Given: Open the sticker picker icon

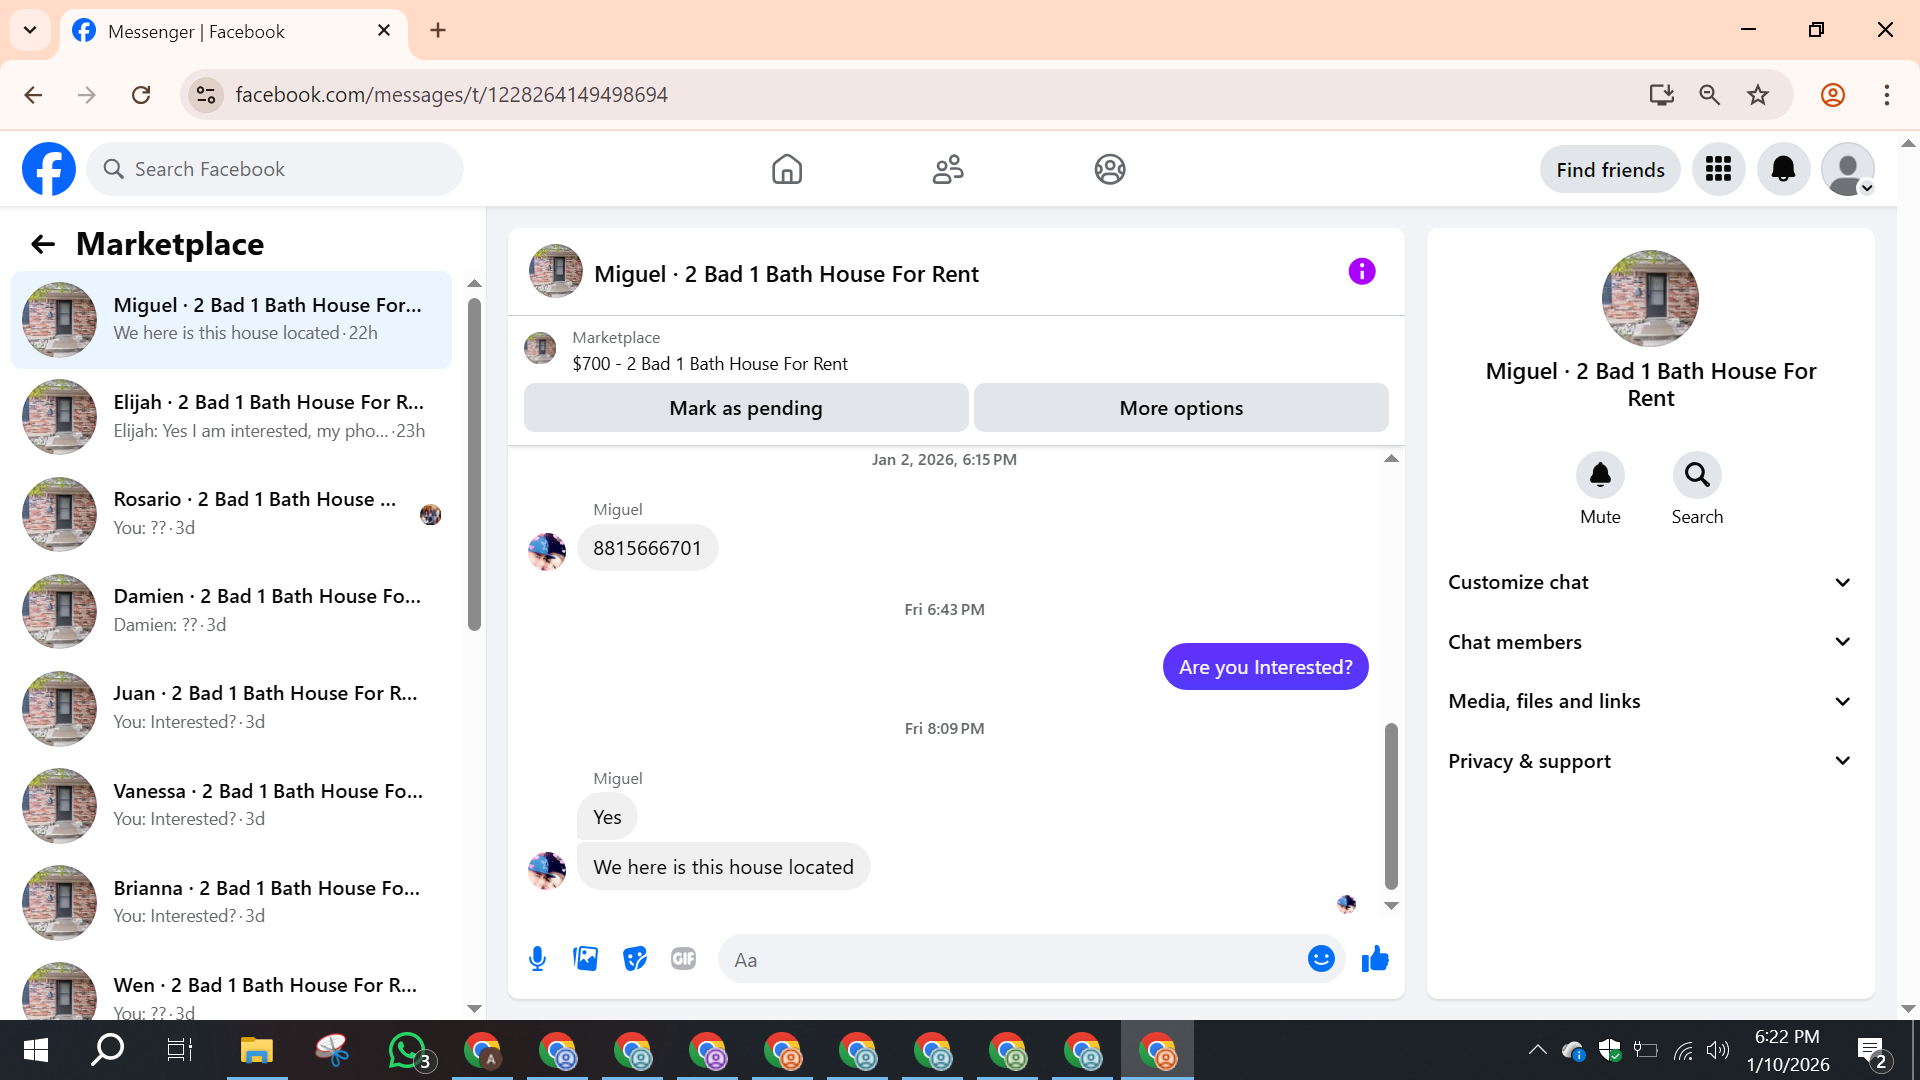Looking at the screenshot, I should (635, 959).
